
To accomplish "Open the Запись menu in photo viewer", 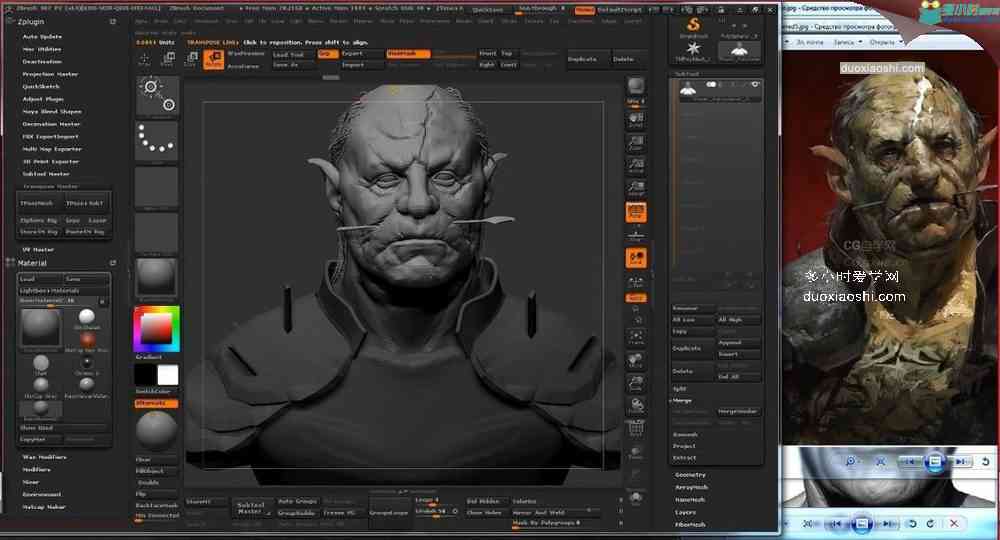I will pos(848,42).
